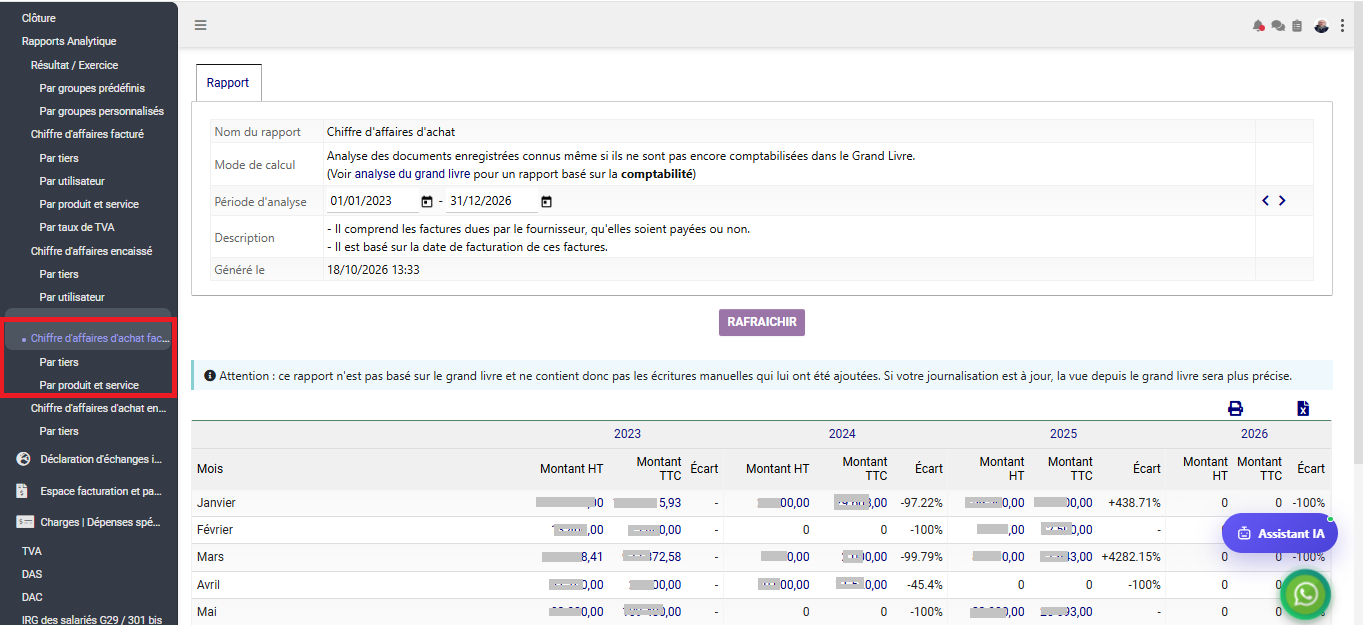Screen dimensions: 1363x625
Task: Click the Déclaration d'échanges globe icon
Action: click(23, 459)
